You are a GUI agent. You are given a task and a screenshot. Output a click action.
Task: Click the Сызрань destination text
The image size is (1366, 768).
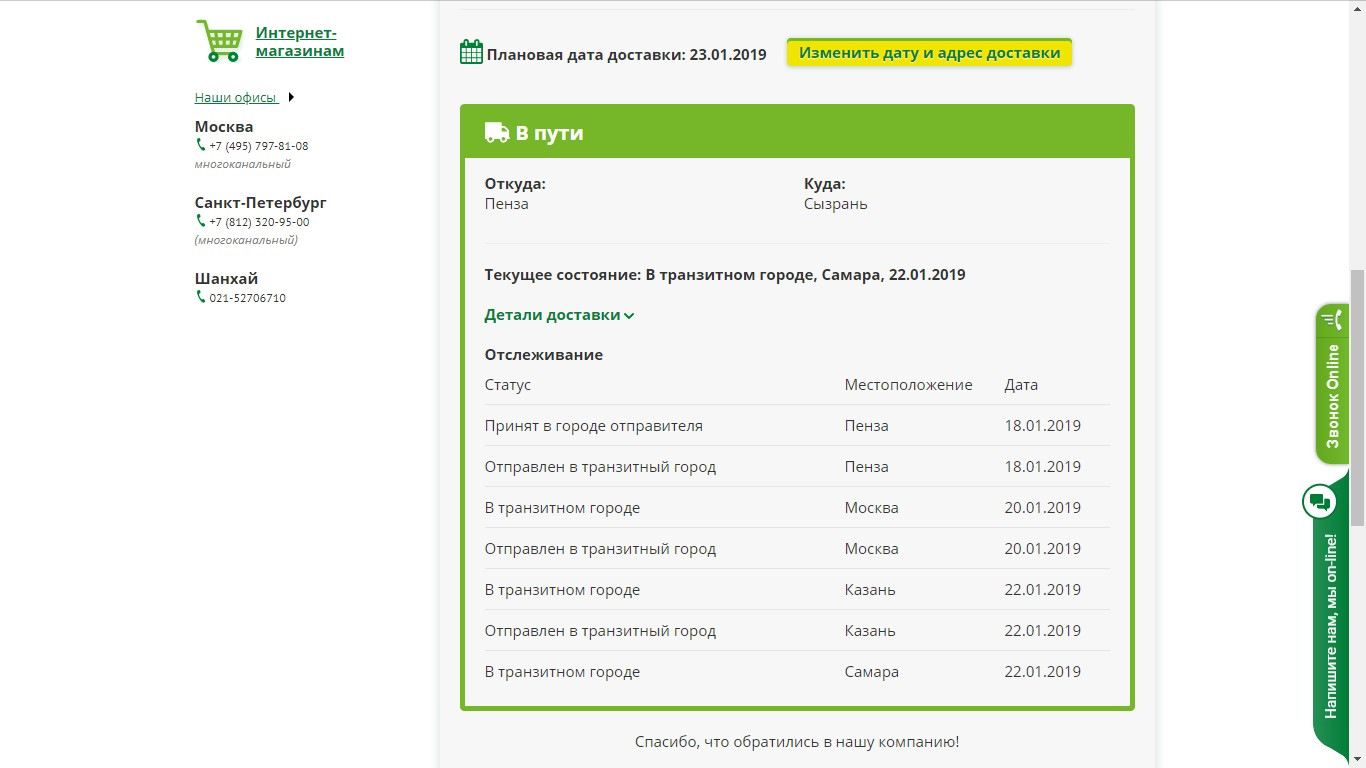(835, 204)
